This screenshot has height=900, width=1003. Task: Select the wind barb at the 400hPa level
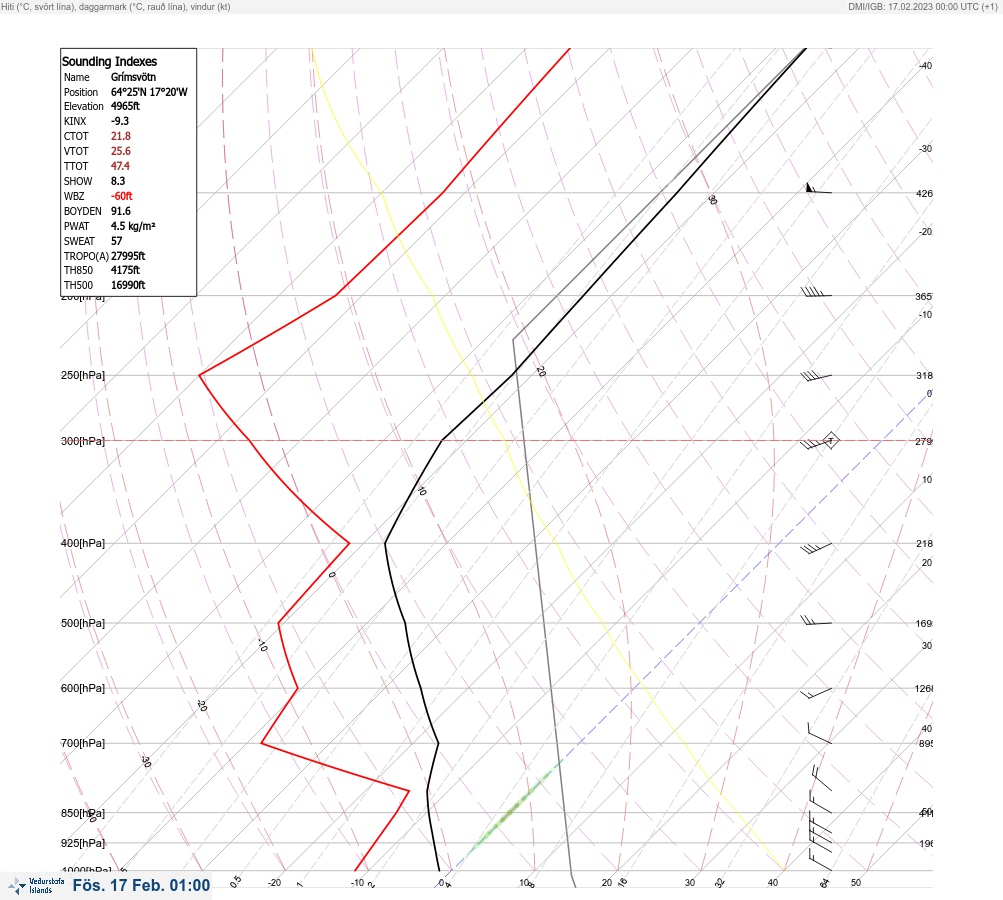(x=816, y=548)
